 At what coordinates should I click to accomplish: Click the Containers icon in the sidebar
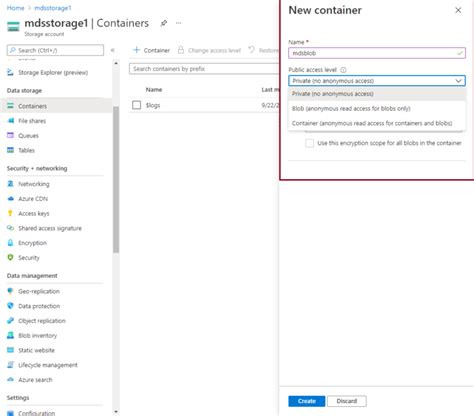pyautogui.click(x=10, y=106)
